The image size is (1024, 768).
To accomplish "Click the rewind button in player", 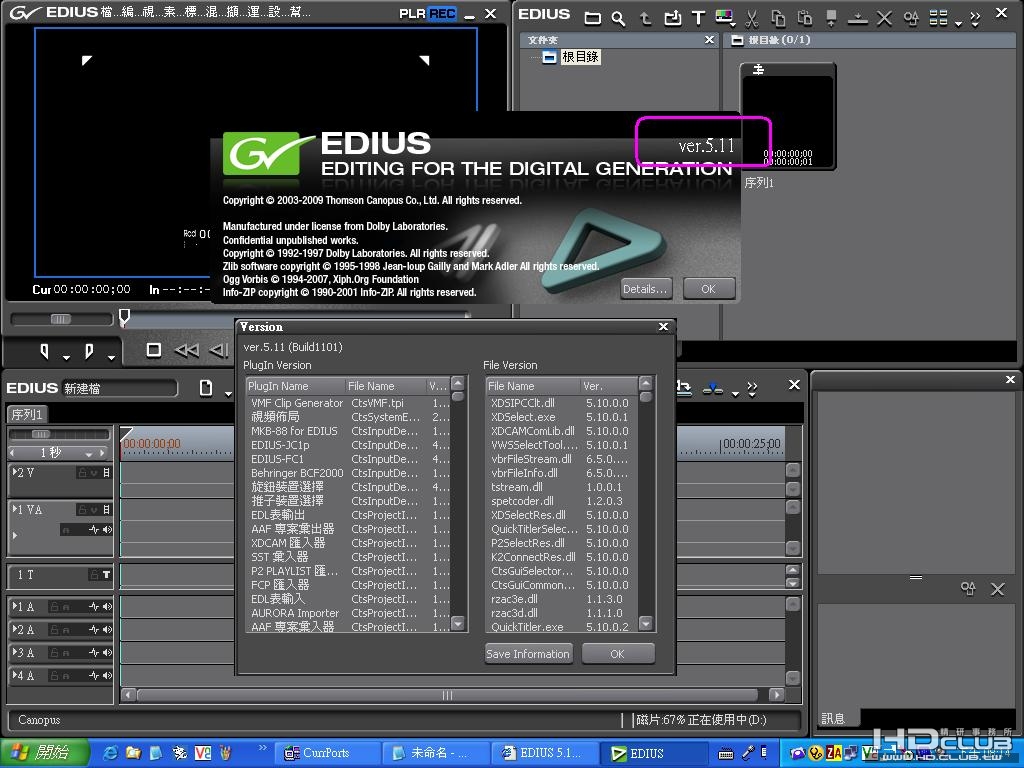I will [187, 351].
